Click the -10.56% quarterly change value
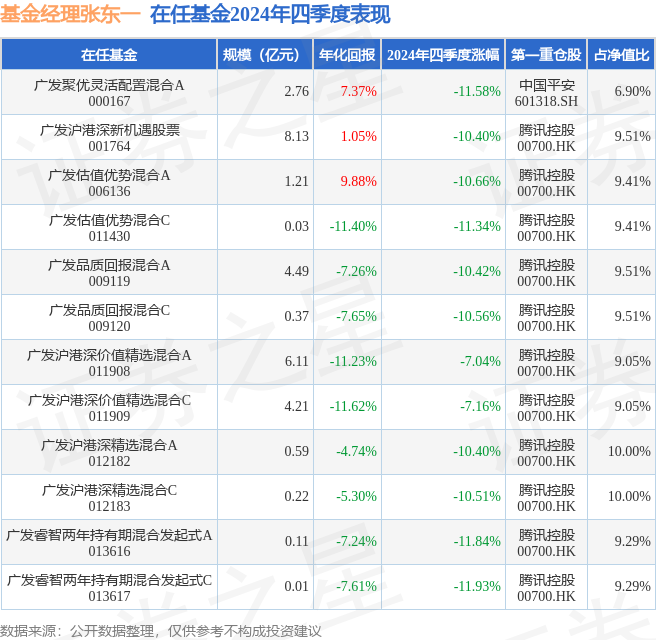Viewport: 656px width, 640px height. pyautogui.click(x=477, y=316)
